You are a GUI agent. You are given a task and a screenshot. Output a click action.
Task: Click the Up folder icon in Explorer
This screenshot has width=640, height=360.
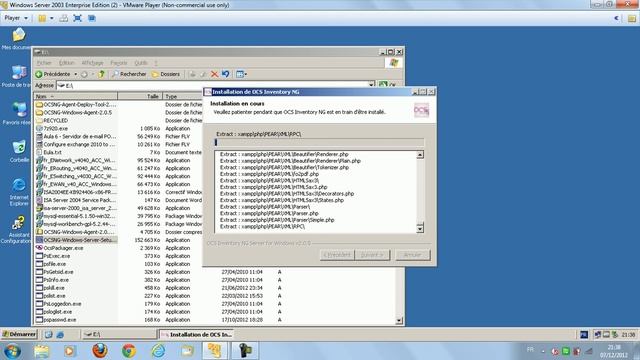point(101,74)
